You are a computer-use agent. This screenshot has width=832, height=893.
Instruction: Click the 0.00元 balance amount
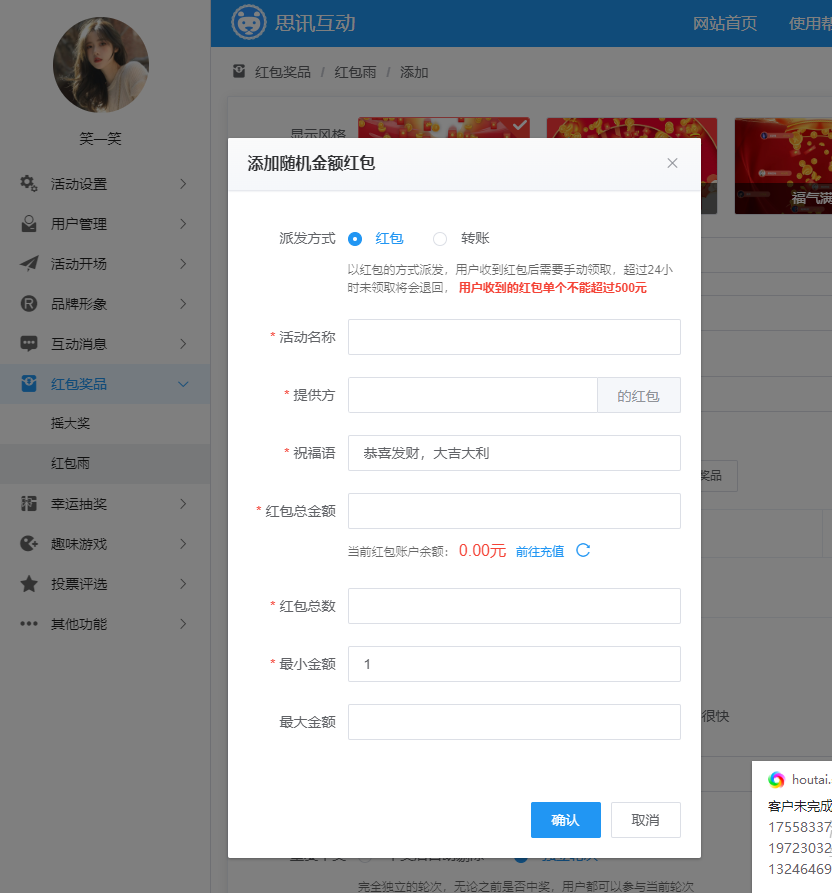(482, 551)
